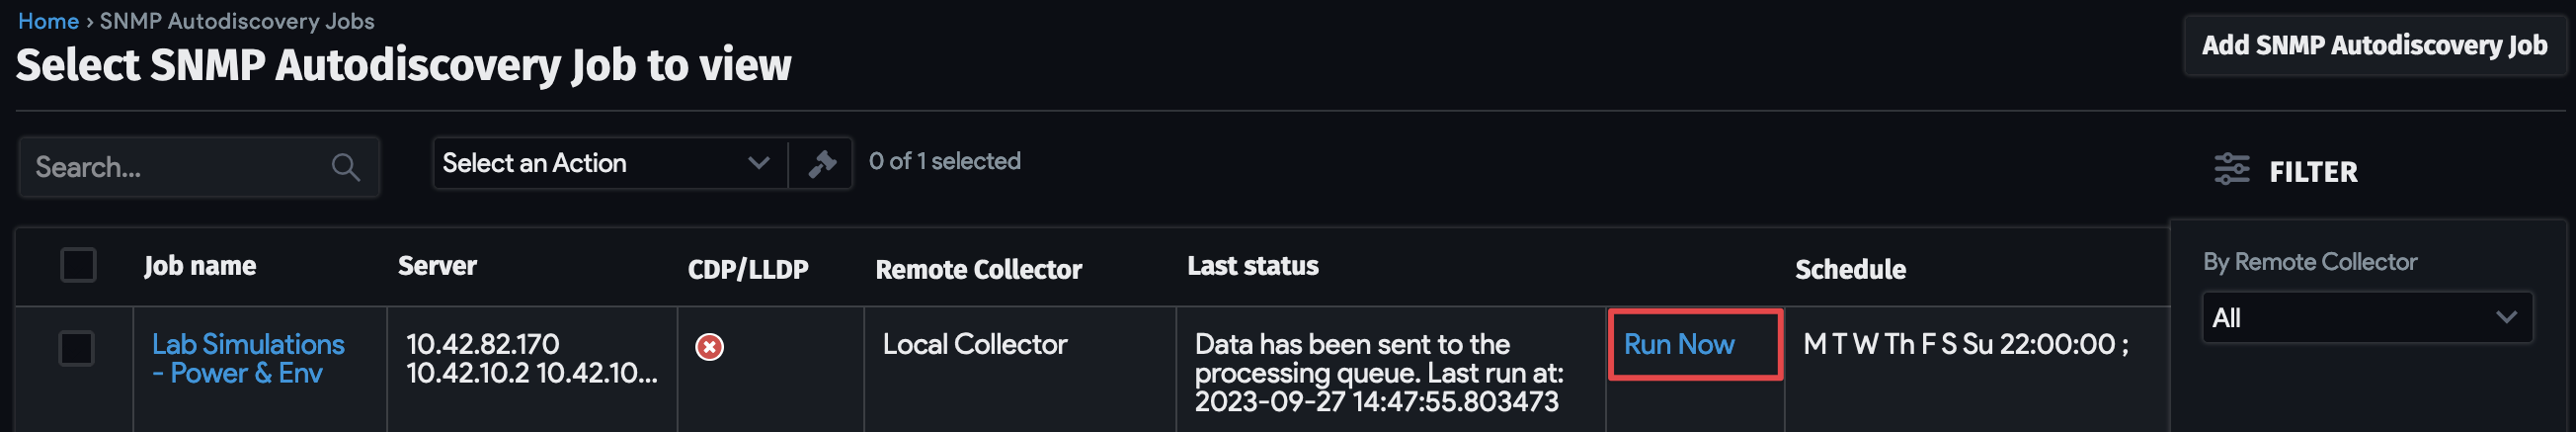Screen dimensions: 2576x432
Task: Go to the Home breadcrumb link
Action: (x=48, y=21)
